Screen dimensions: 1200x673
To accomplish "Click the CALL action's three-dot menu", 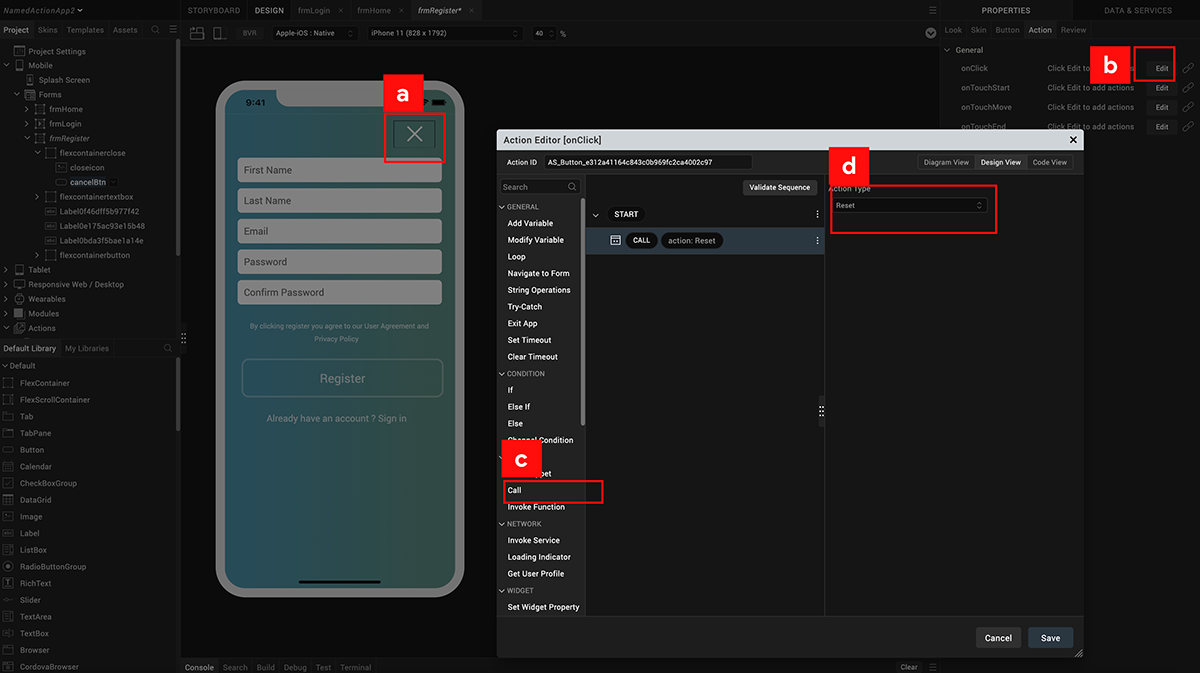I will (817, 241).
